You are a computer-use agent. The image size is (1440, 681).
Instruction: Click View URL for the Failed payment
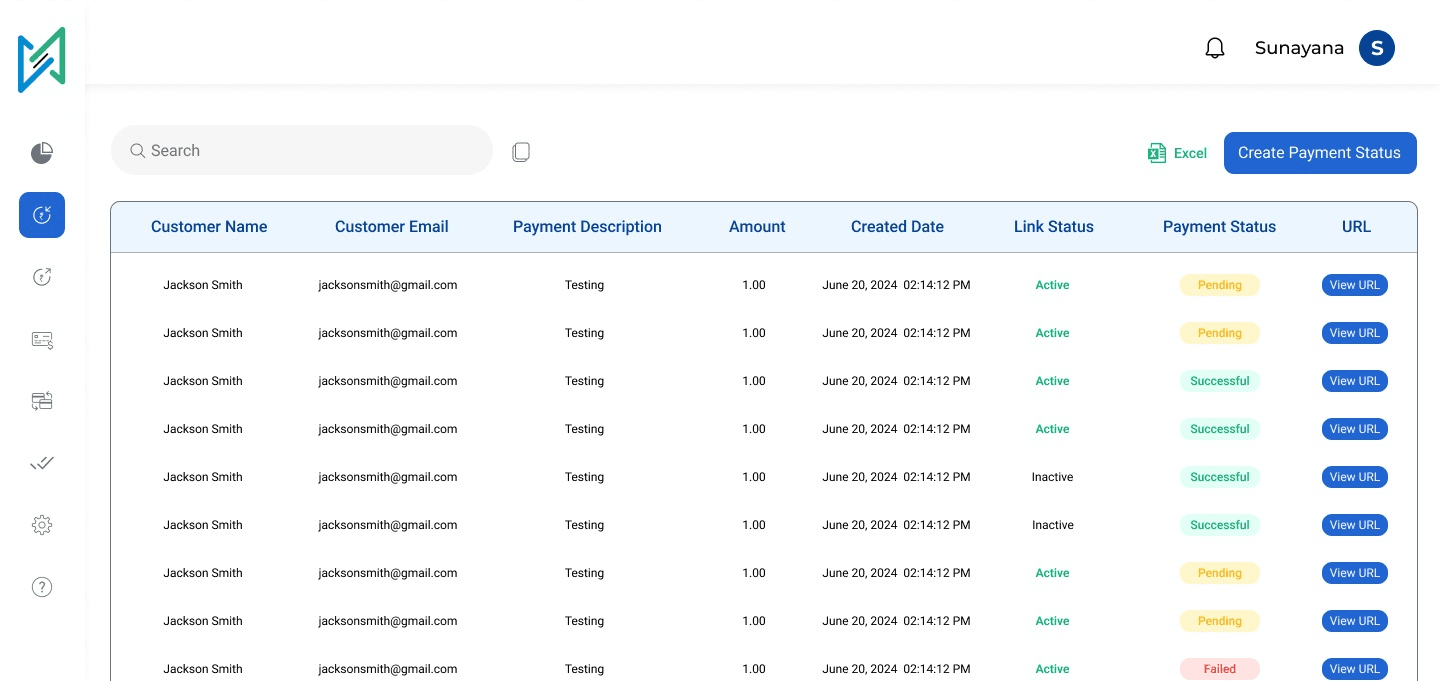[x=1354, y=669]
